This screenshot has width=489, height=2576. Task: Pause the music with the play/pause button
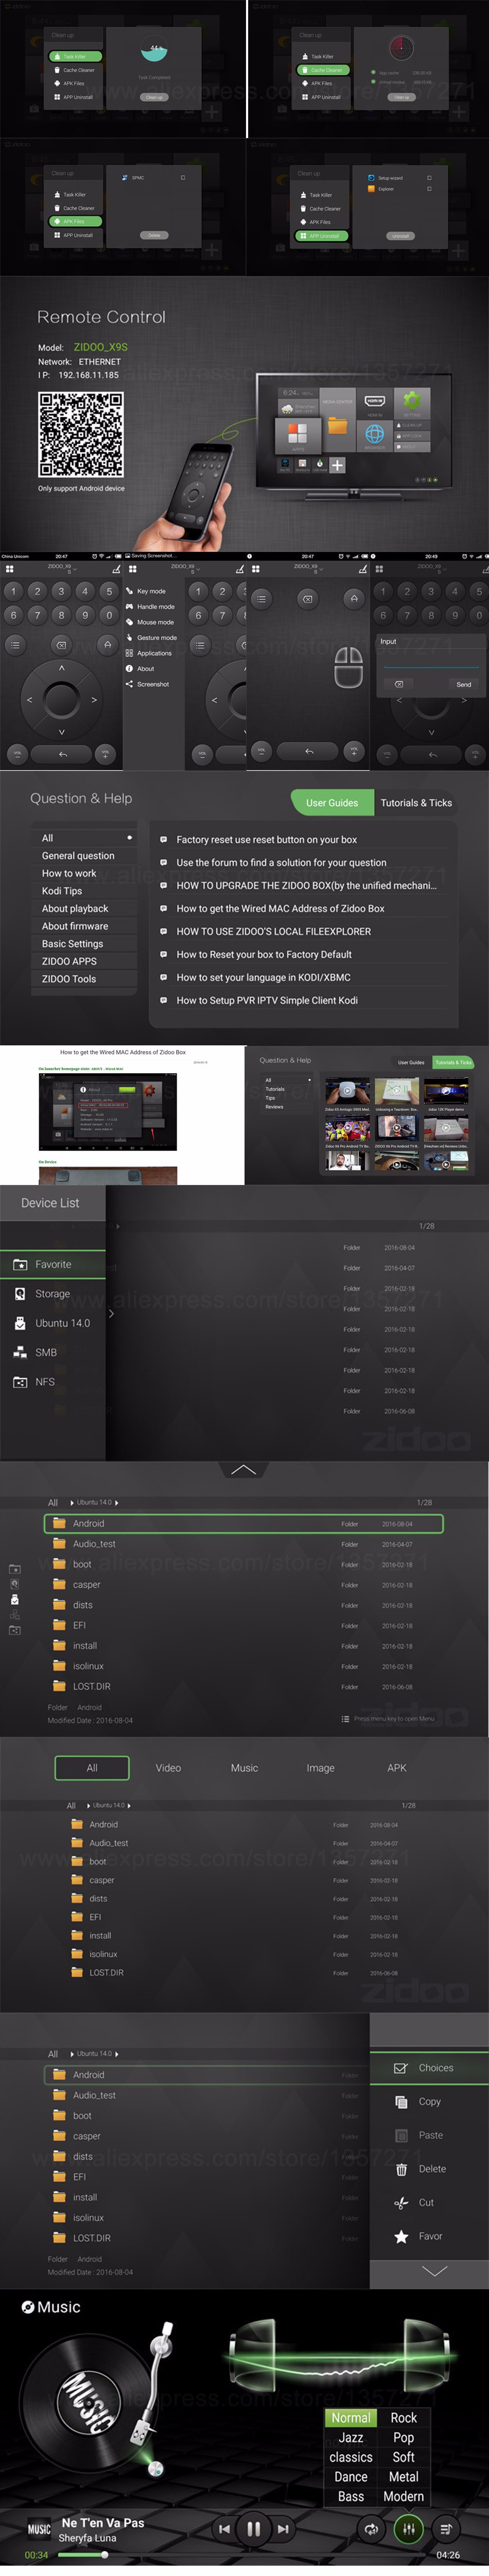pyautogui.click(x=253, y=2528)
